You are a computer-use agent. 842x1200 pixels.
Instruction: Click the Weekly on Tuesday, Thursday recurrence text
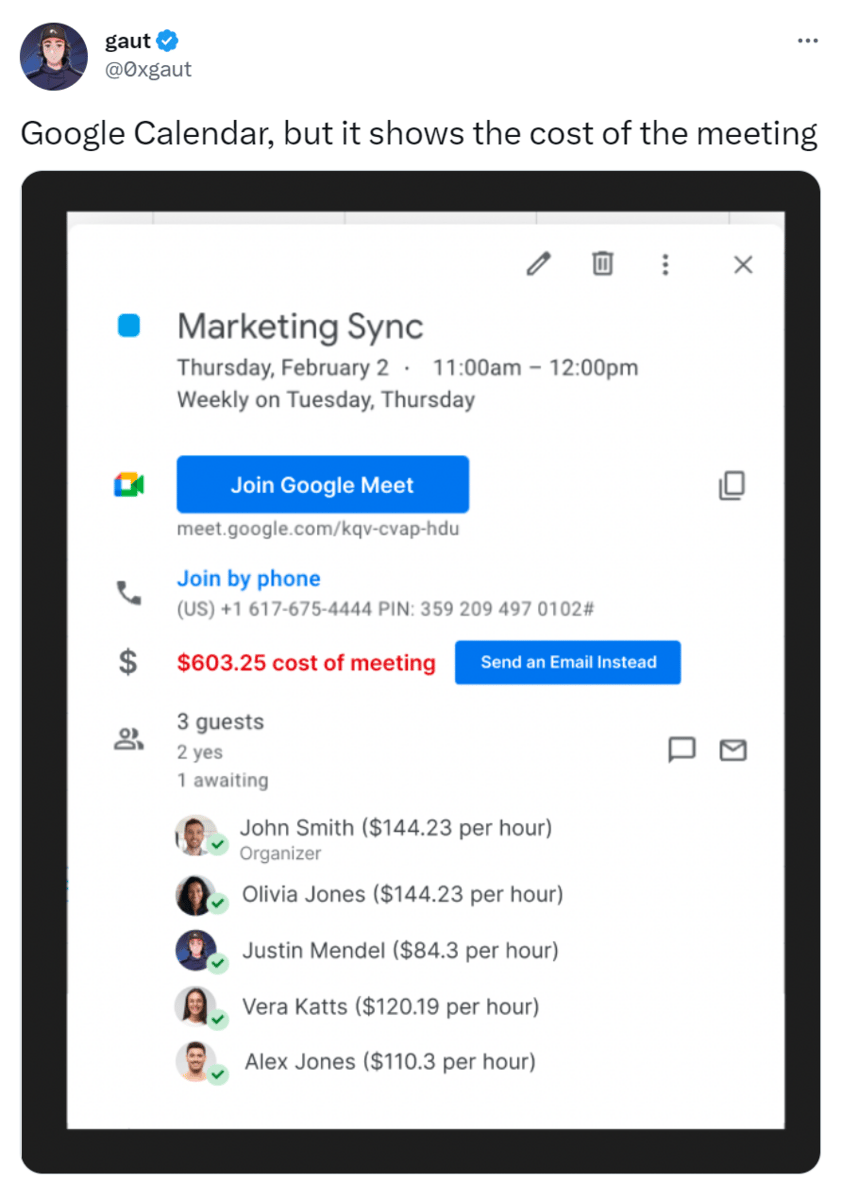(x=326, y=399)
